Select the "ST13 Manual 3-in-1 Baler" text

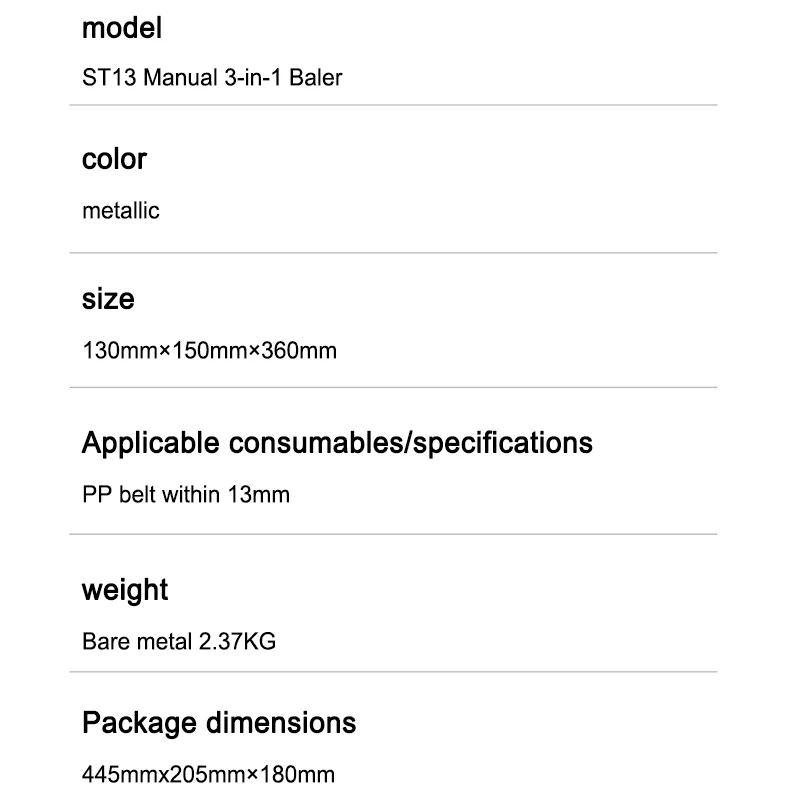click(x=211, y=77)
